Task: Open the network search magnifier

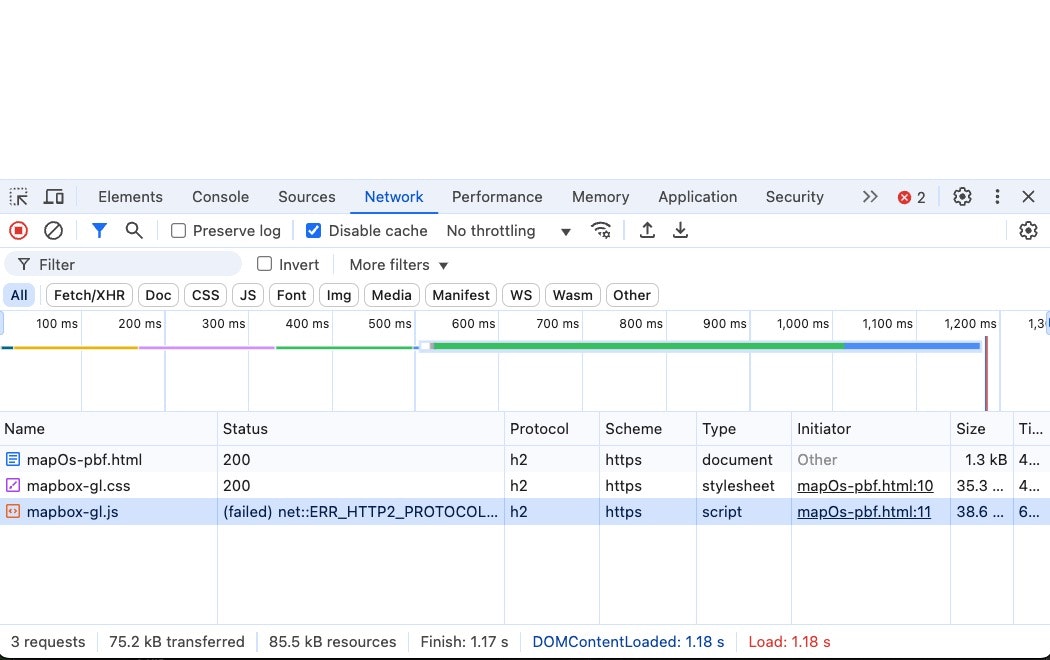Action: point(134,231)
